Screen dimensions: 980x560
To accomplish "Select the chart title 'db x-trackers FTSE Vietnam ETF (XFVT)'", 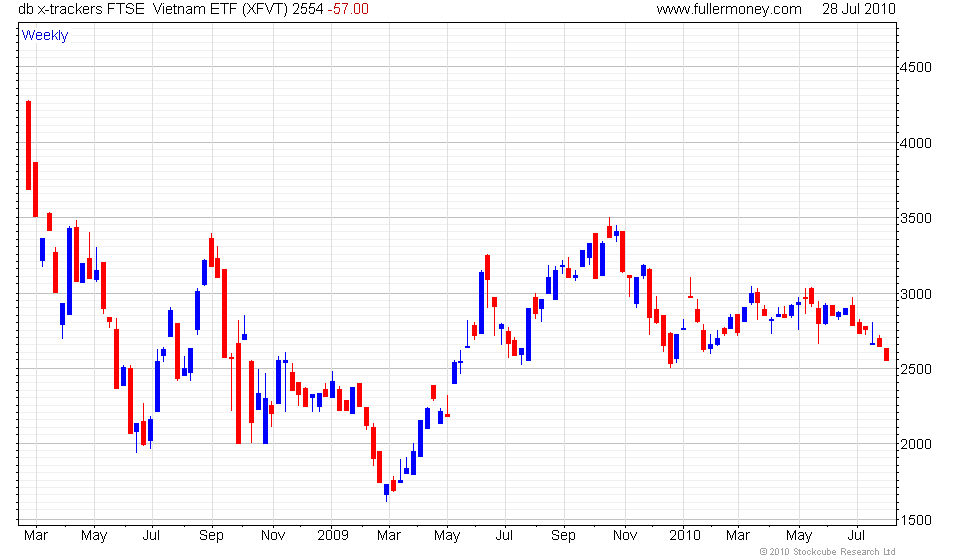I will (x=154, y=9).
